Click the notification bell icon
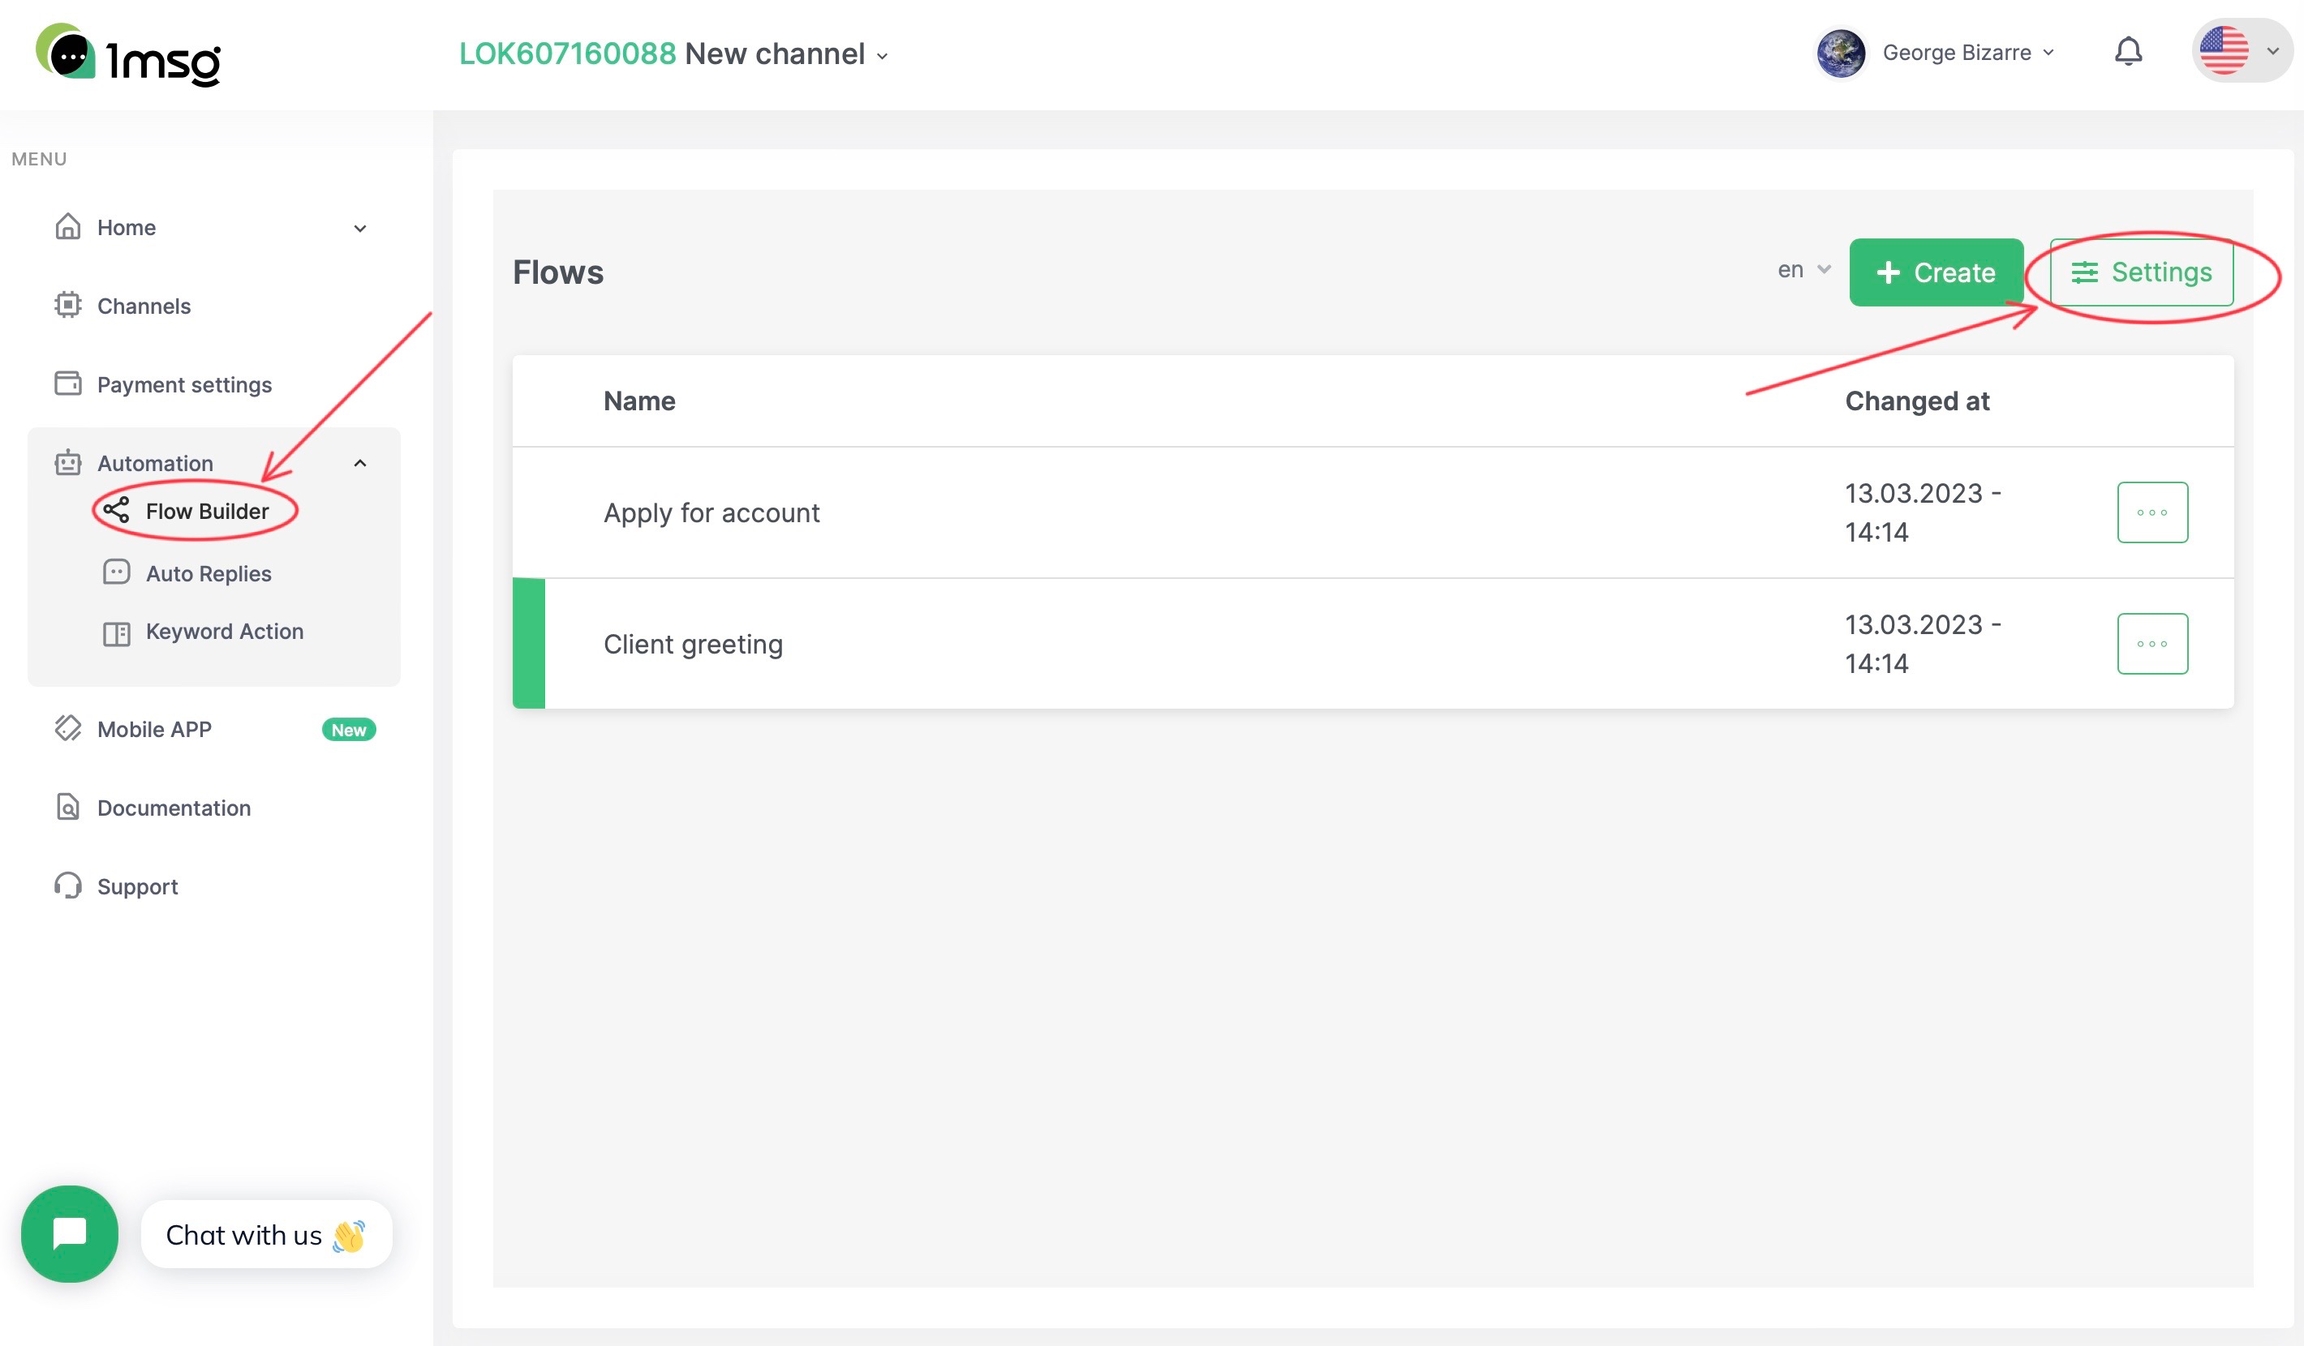 coord(2128,51)
